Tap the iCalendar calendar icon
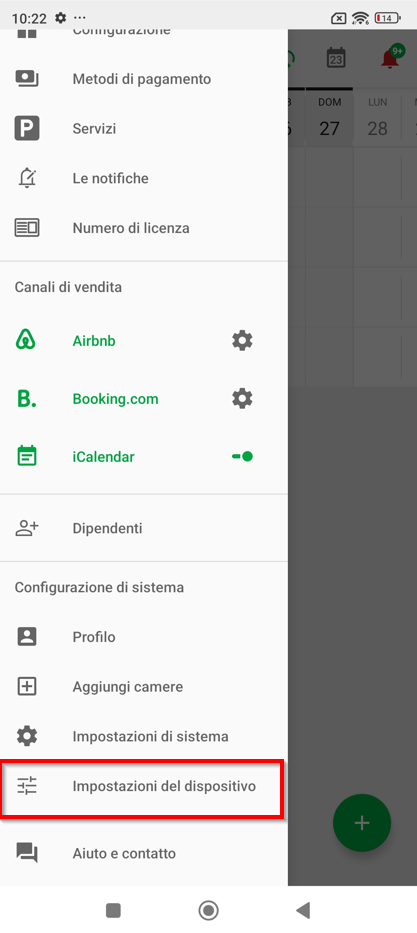The height and width of the screenshot is (933, 417). coord(26,456)
